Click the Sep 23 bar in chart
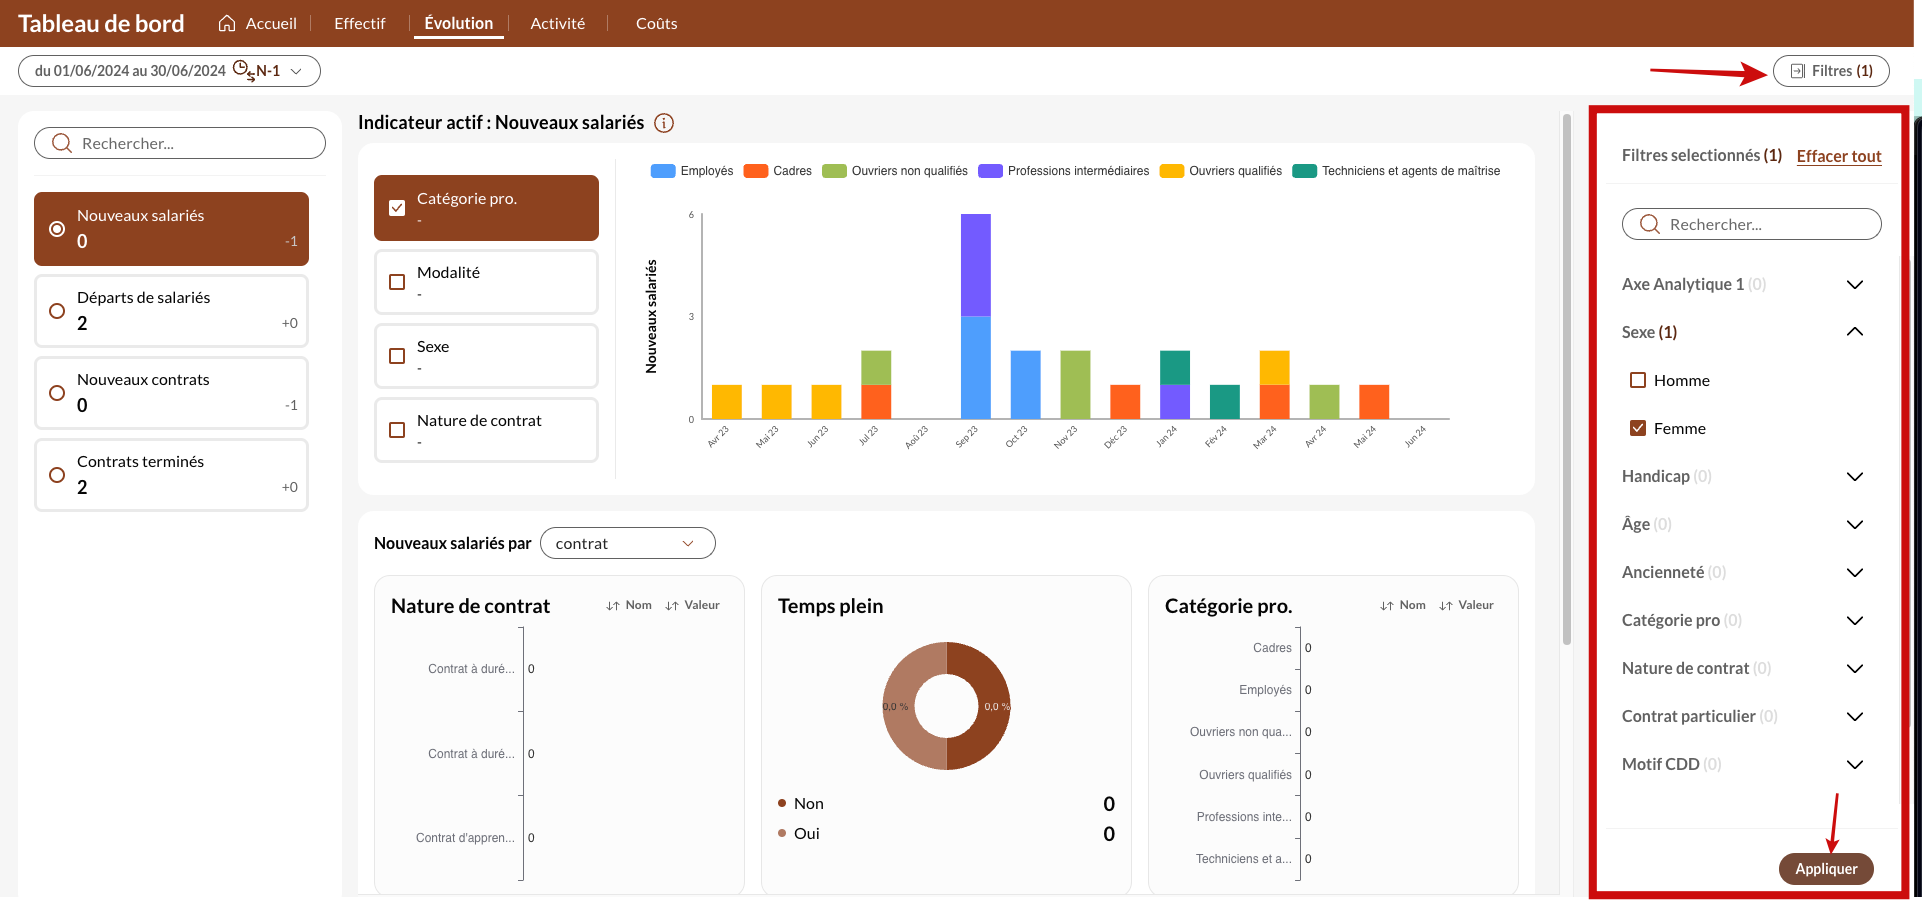 [976, 316]
